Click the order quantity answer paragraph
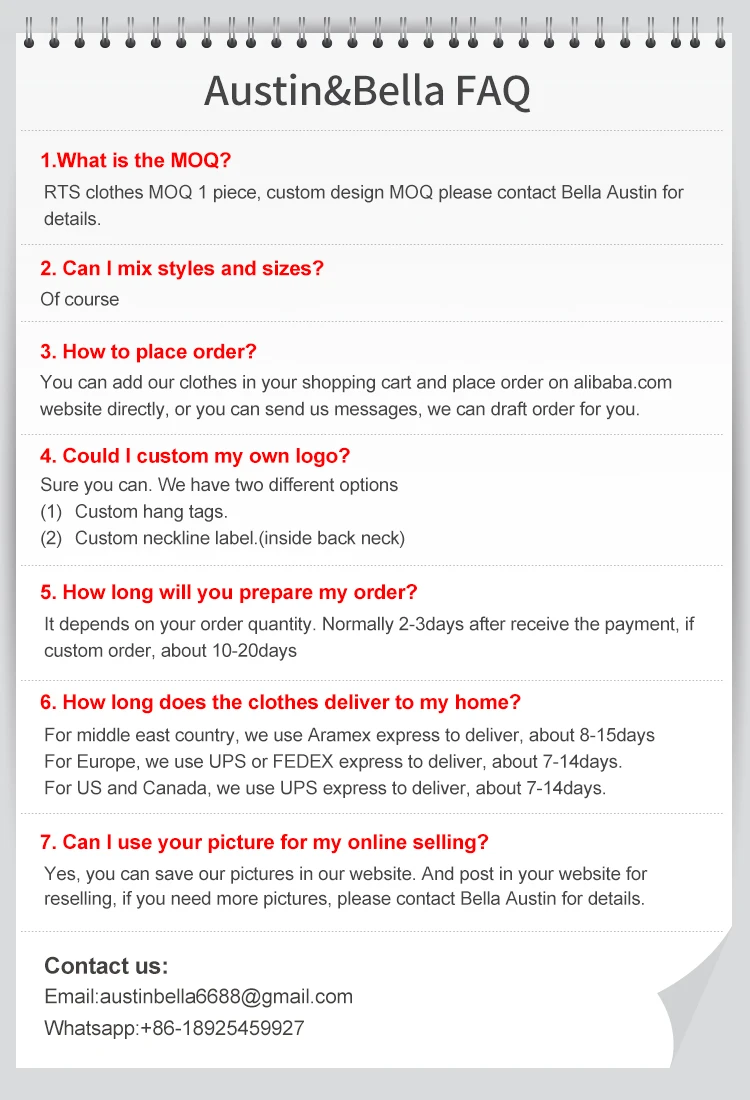 pyautogui.click(x=369, y=637)
